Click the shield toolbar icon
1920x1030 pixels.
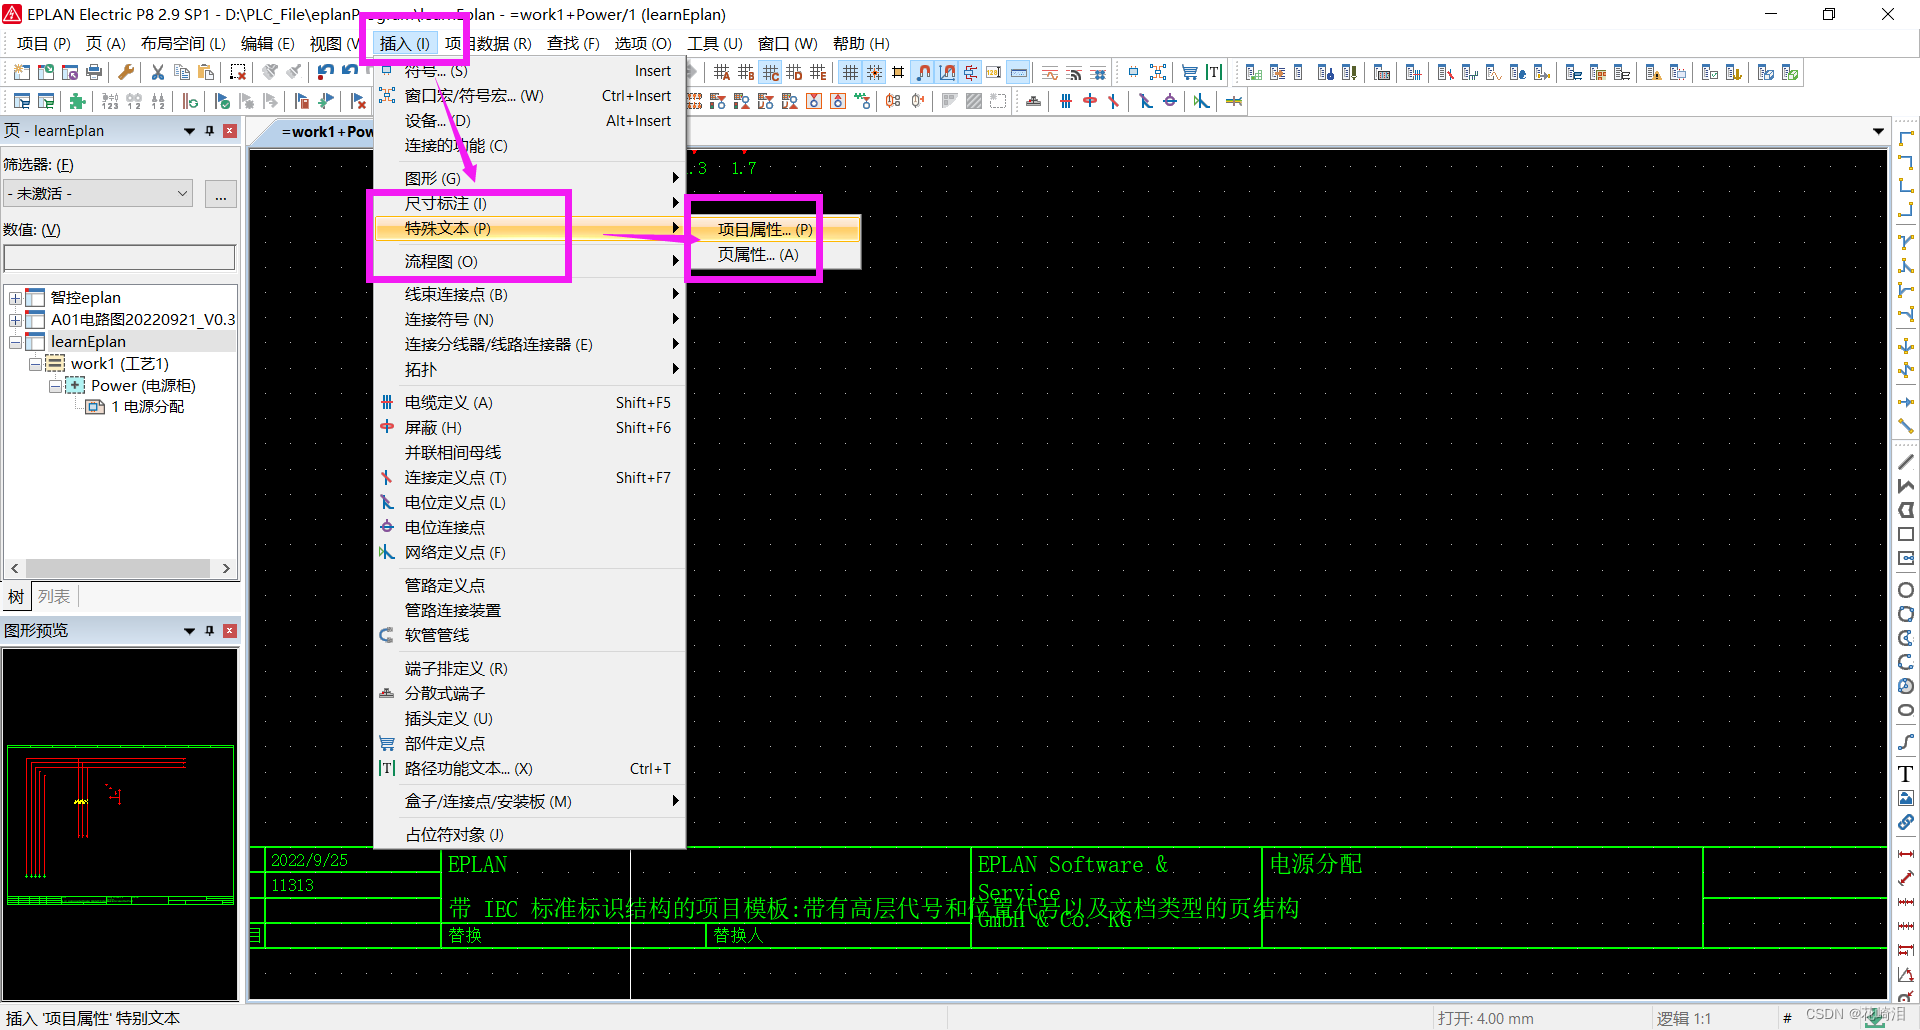(1090, 101)
